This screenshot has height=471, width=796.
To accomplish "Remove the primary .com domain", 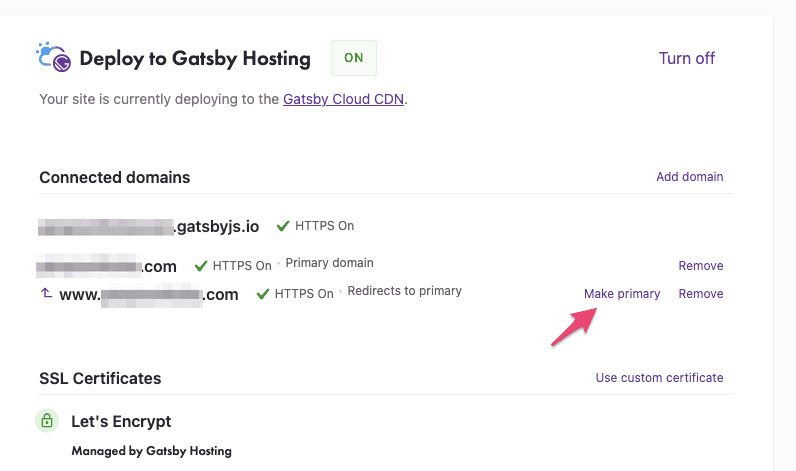I will tap(700, 266).
